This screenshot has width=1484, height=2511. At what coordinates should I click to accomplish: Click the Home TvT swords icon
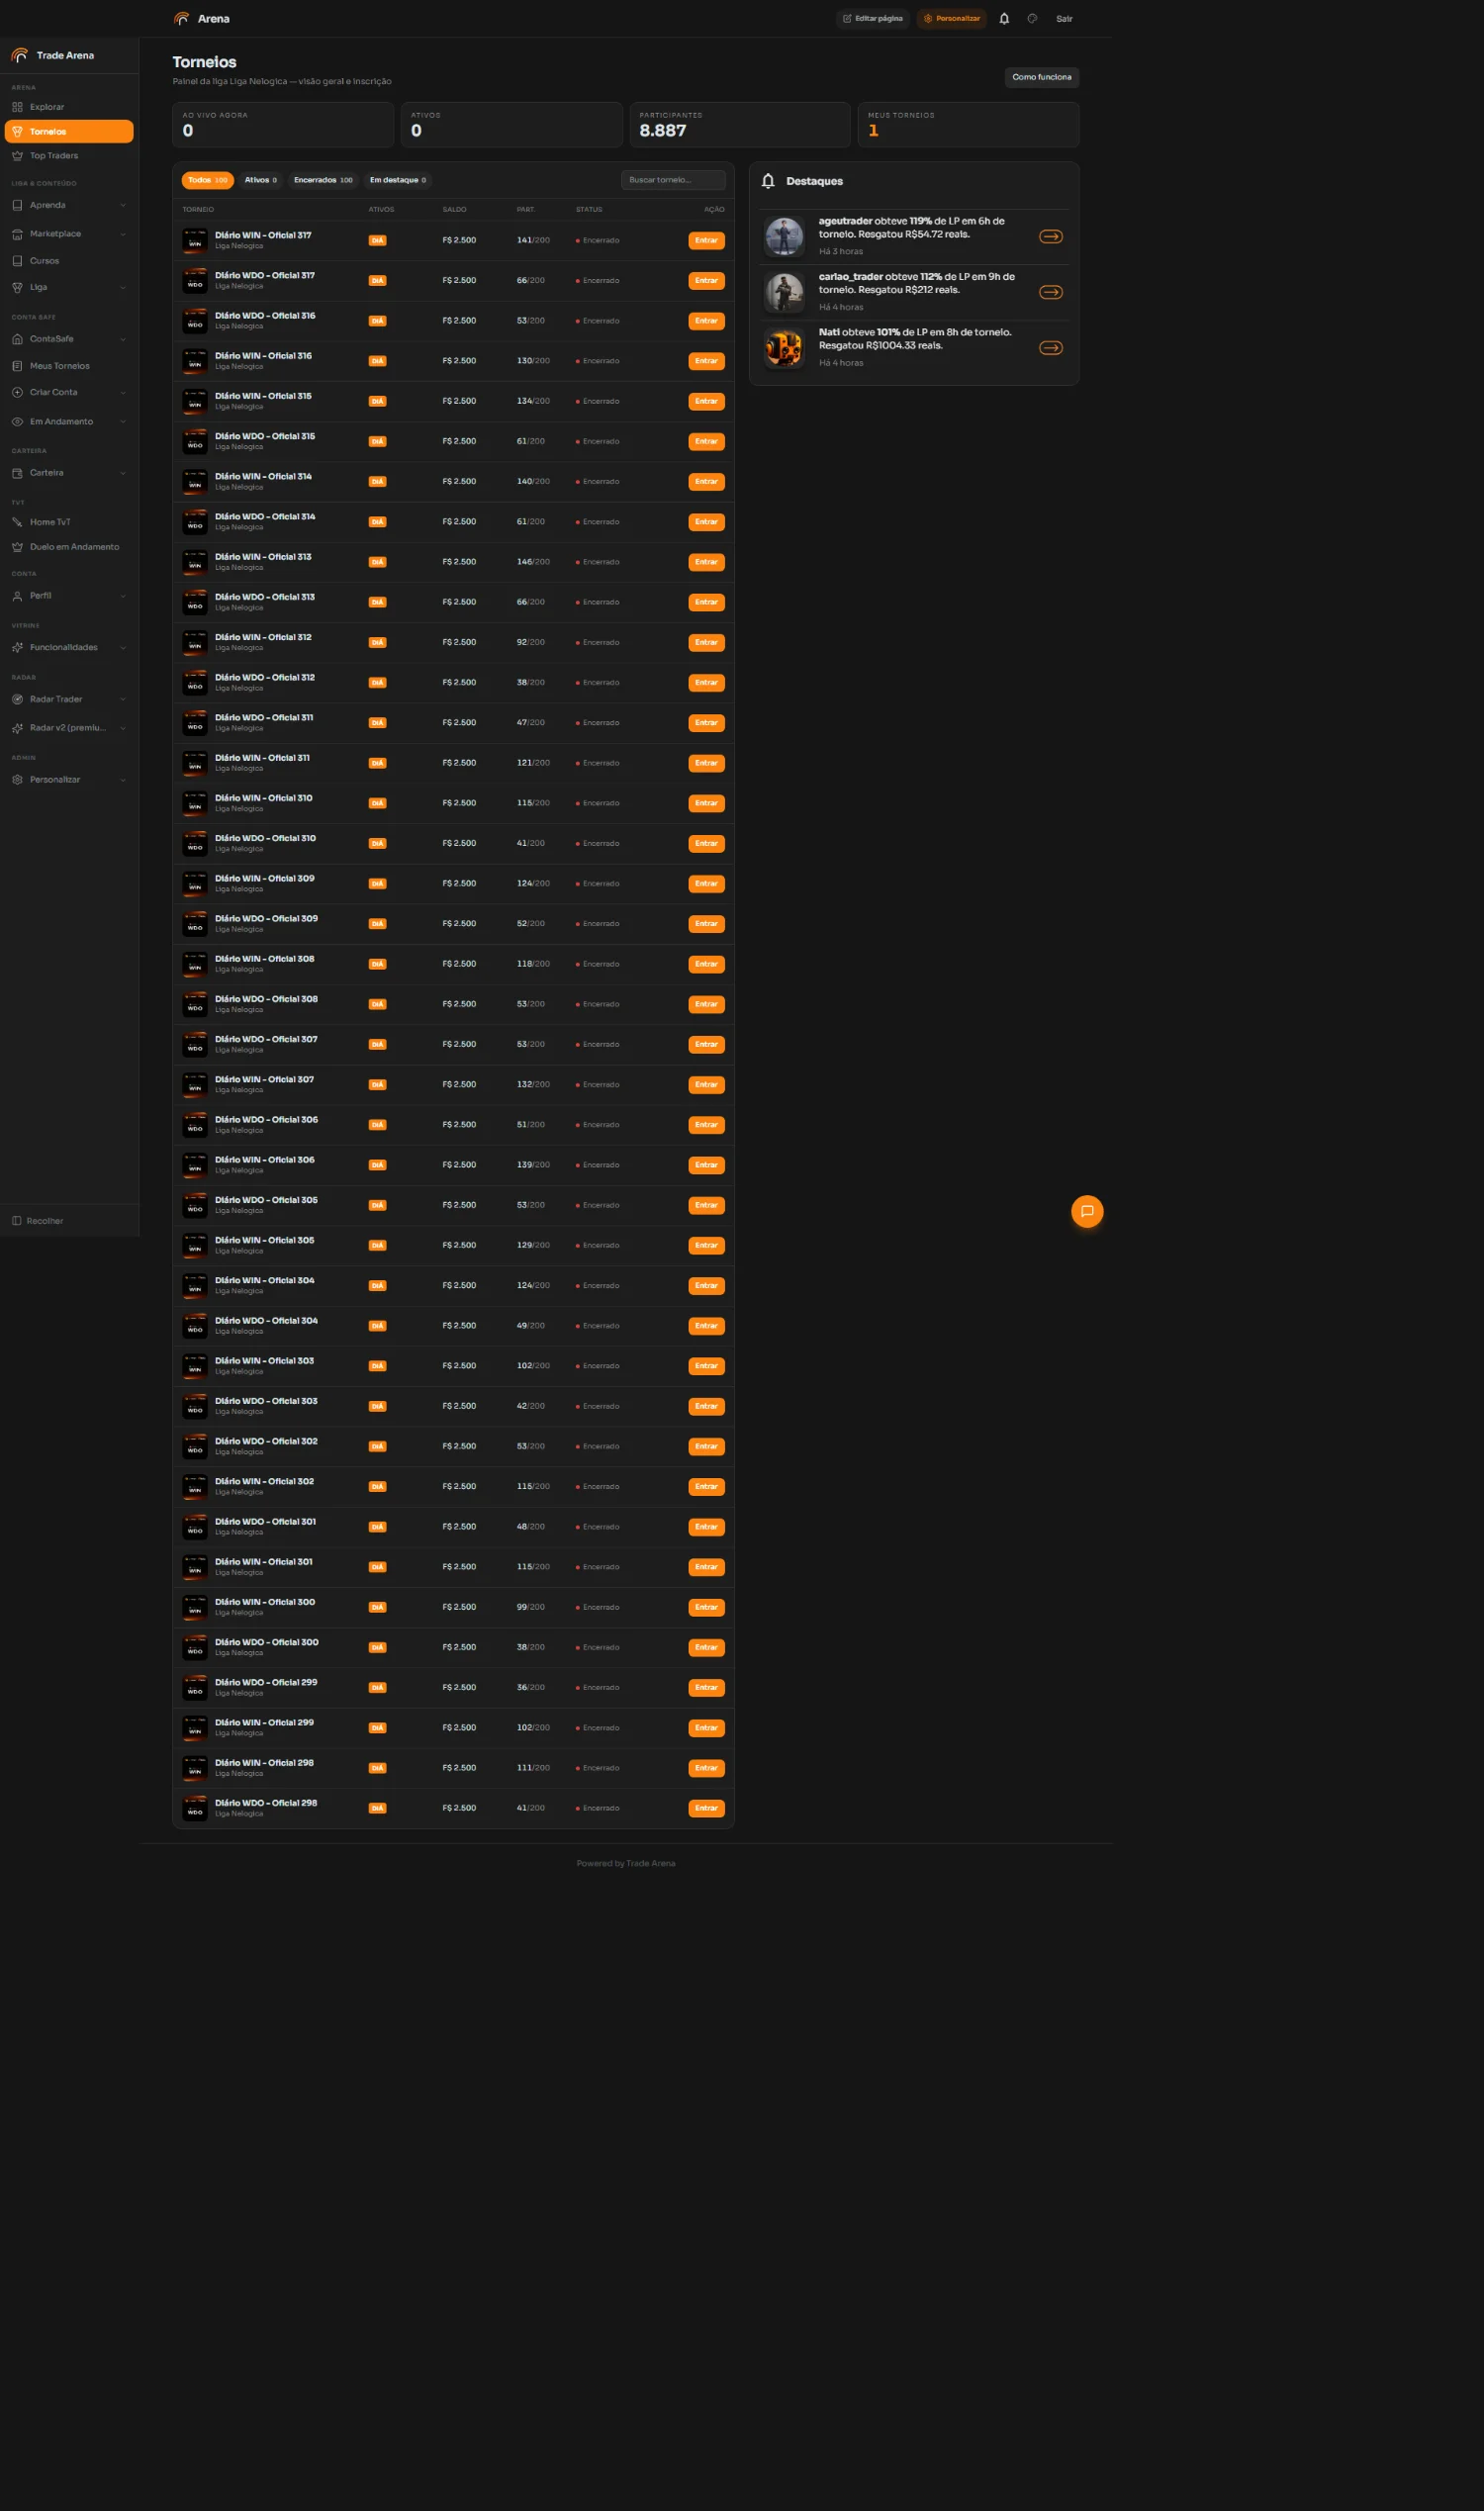point(17,522)
